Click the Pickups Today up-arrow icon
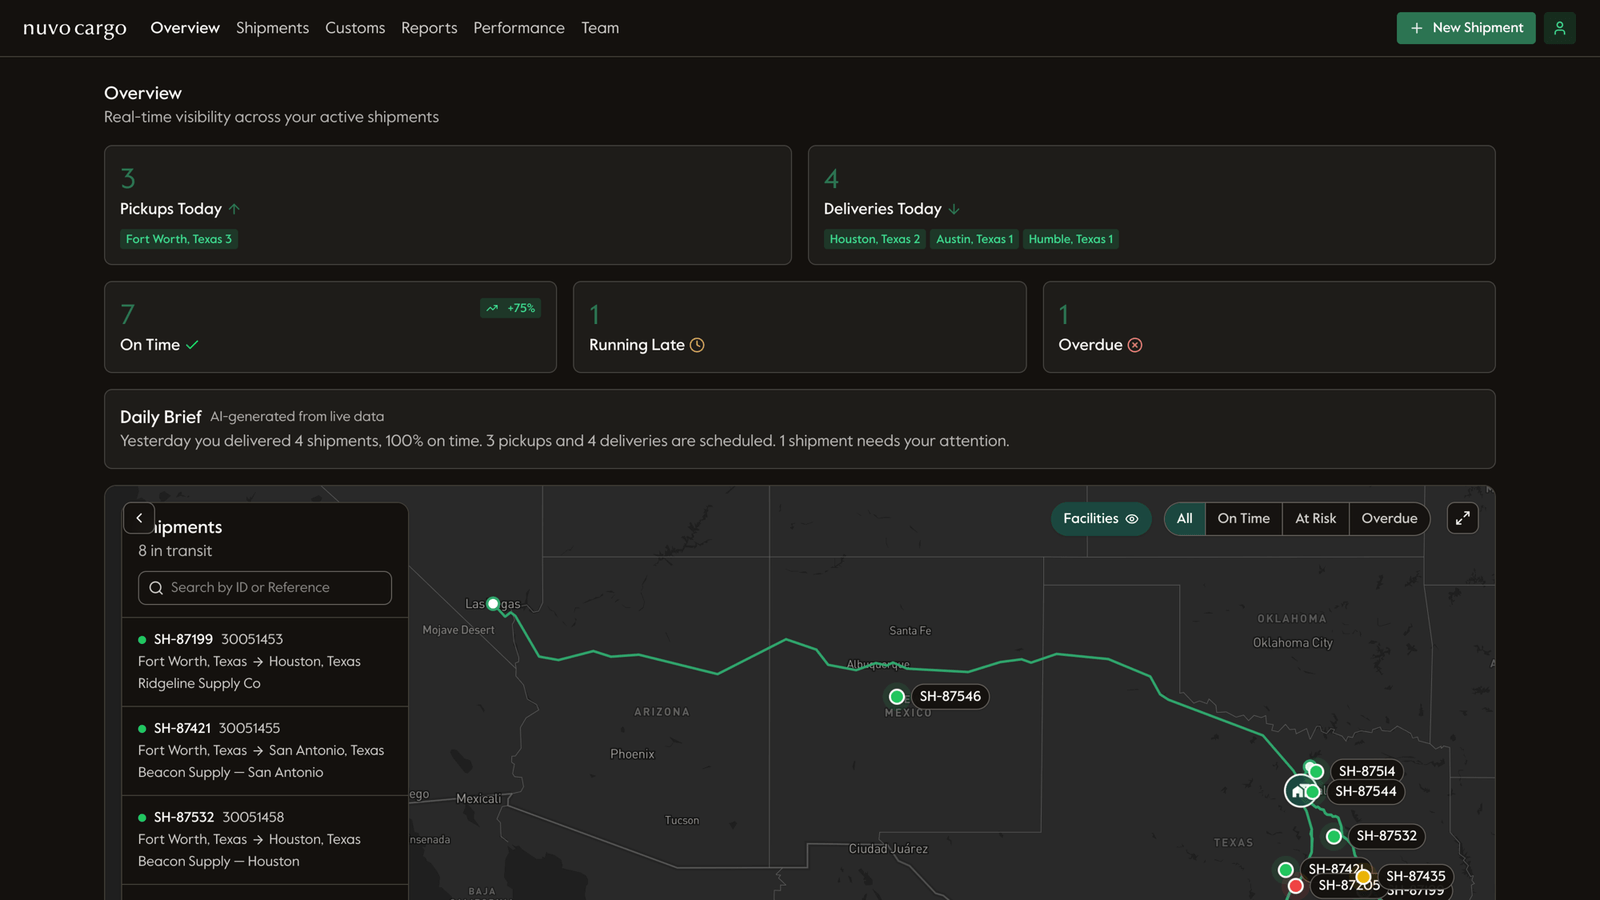The width and height of the screenshot is (1600, 900). 234,209
